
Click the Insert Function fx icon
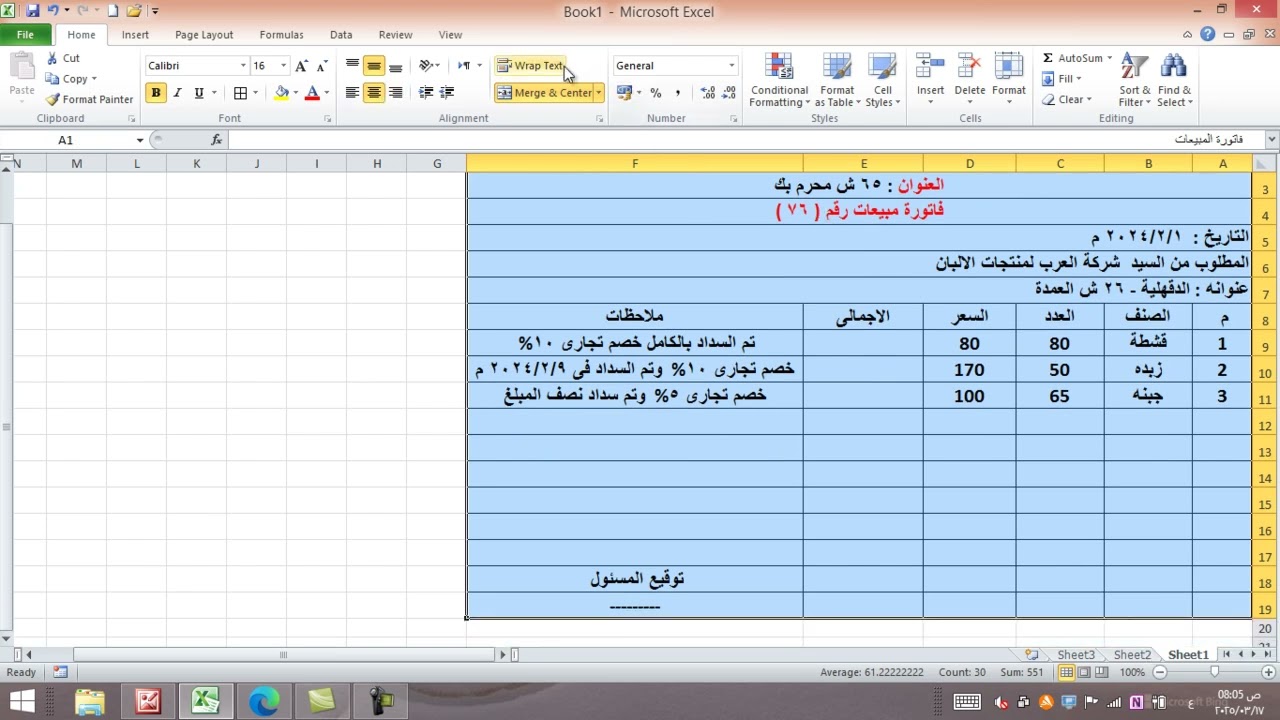click(x=217, y=140)
